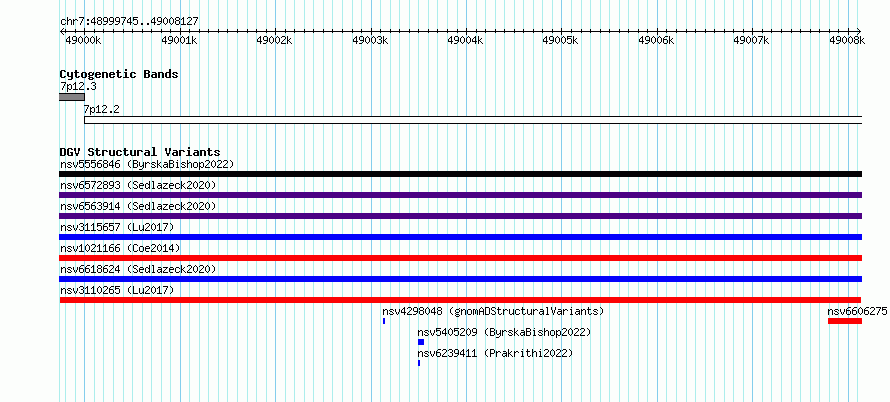
Task: Click the 49001k ruler label
Action: [x=179, y=40]
